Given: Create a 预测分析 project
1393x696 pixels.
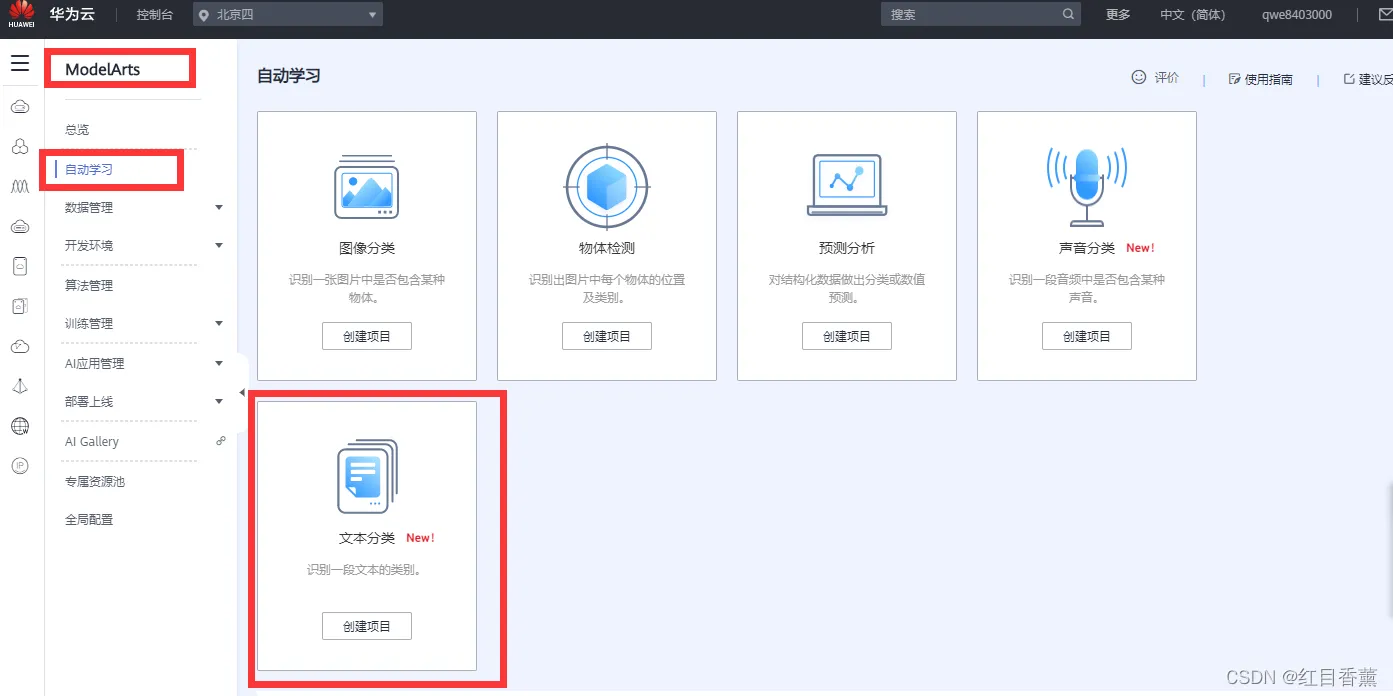Looking at the screenshot, I should click(847, 336).
